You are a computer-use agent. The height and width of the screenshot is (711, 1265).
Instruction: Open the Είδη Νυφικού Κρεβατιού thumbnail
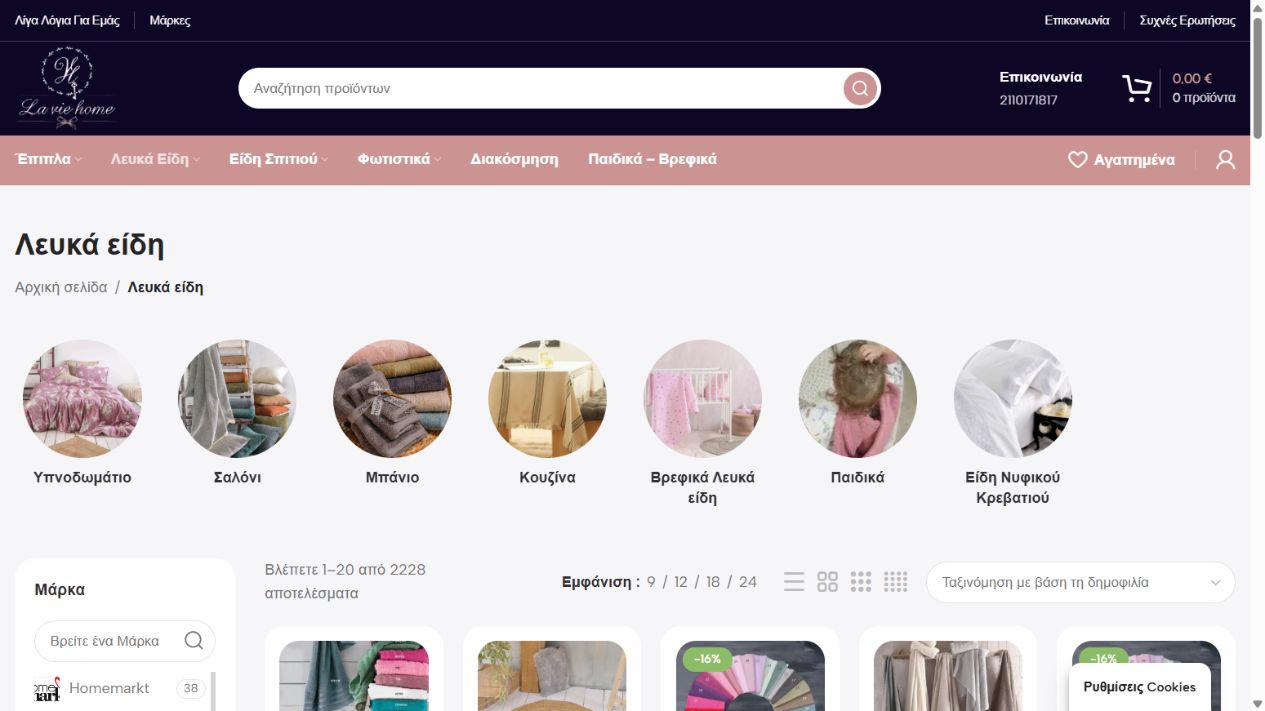(x=1013, y=398)
